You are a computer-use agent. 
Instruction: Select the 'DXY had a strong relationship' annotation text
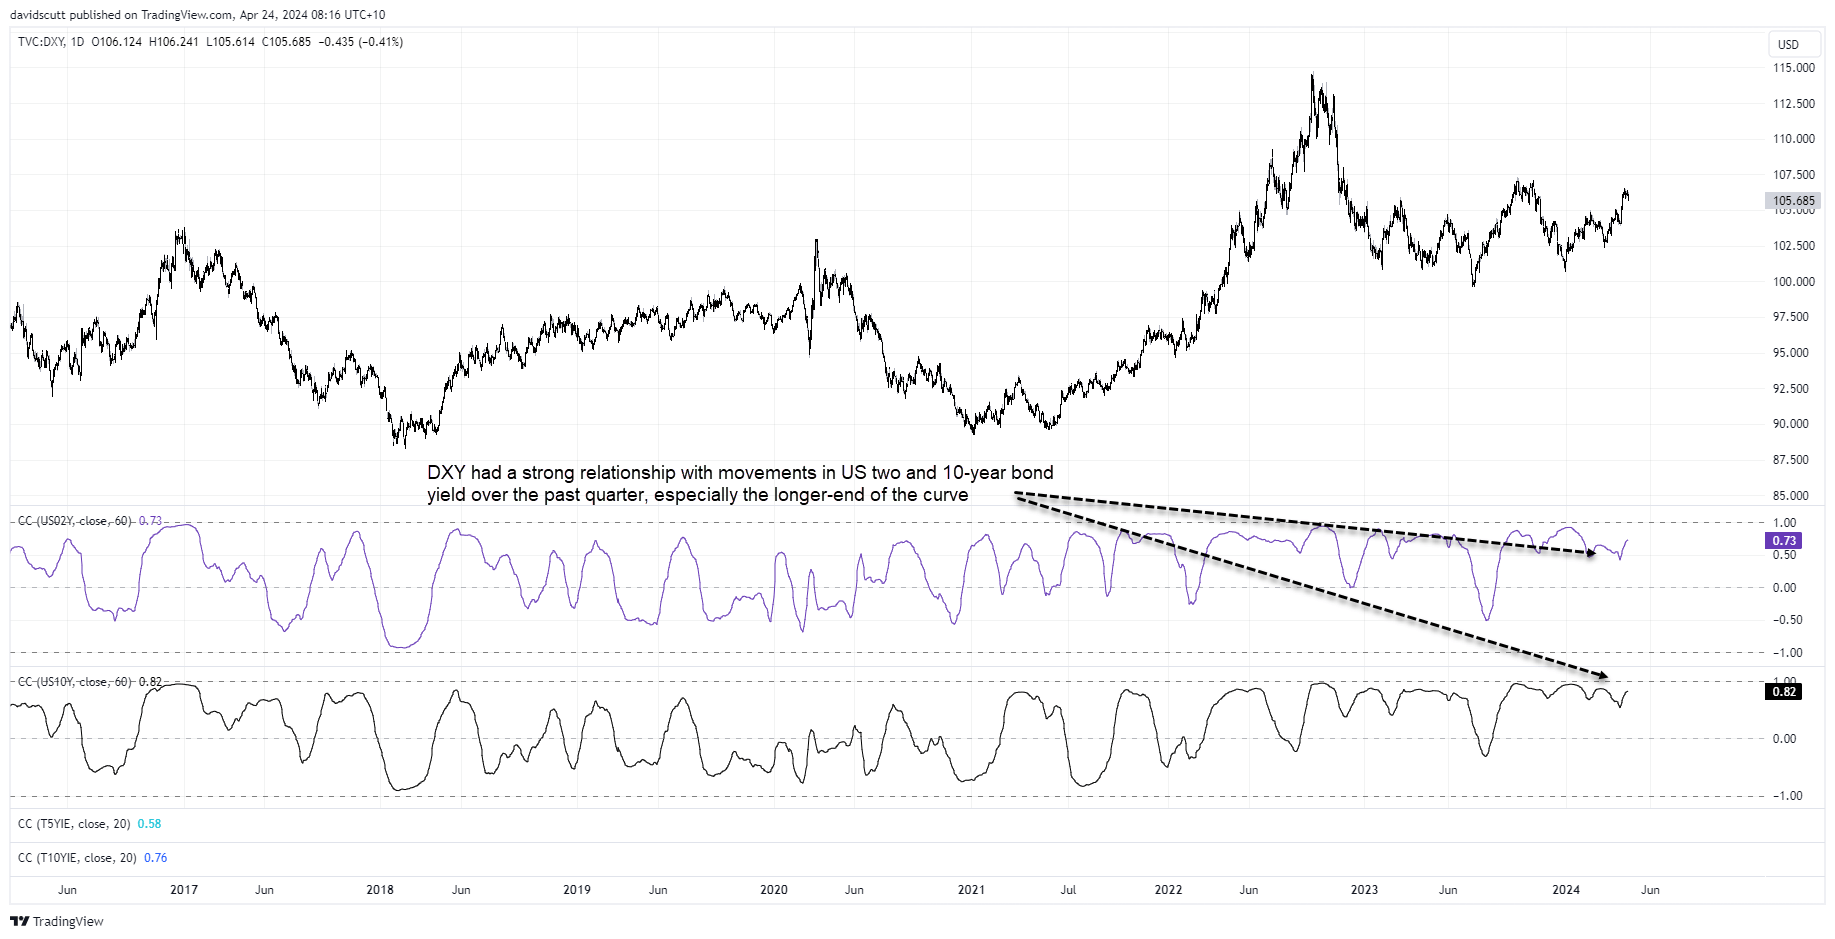point(740,484)
